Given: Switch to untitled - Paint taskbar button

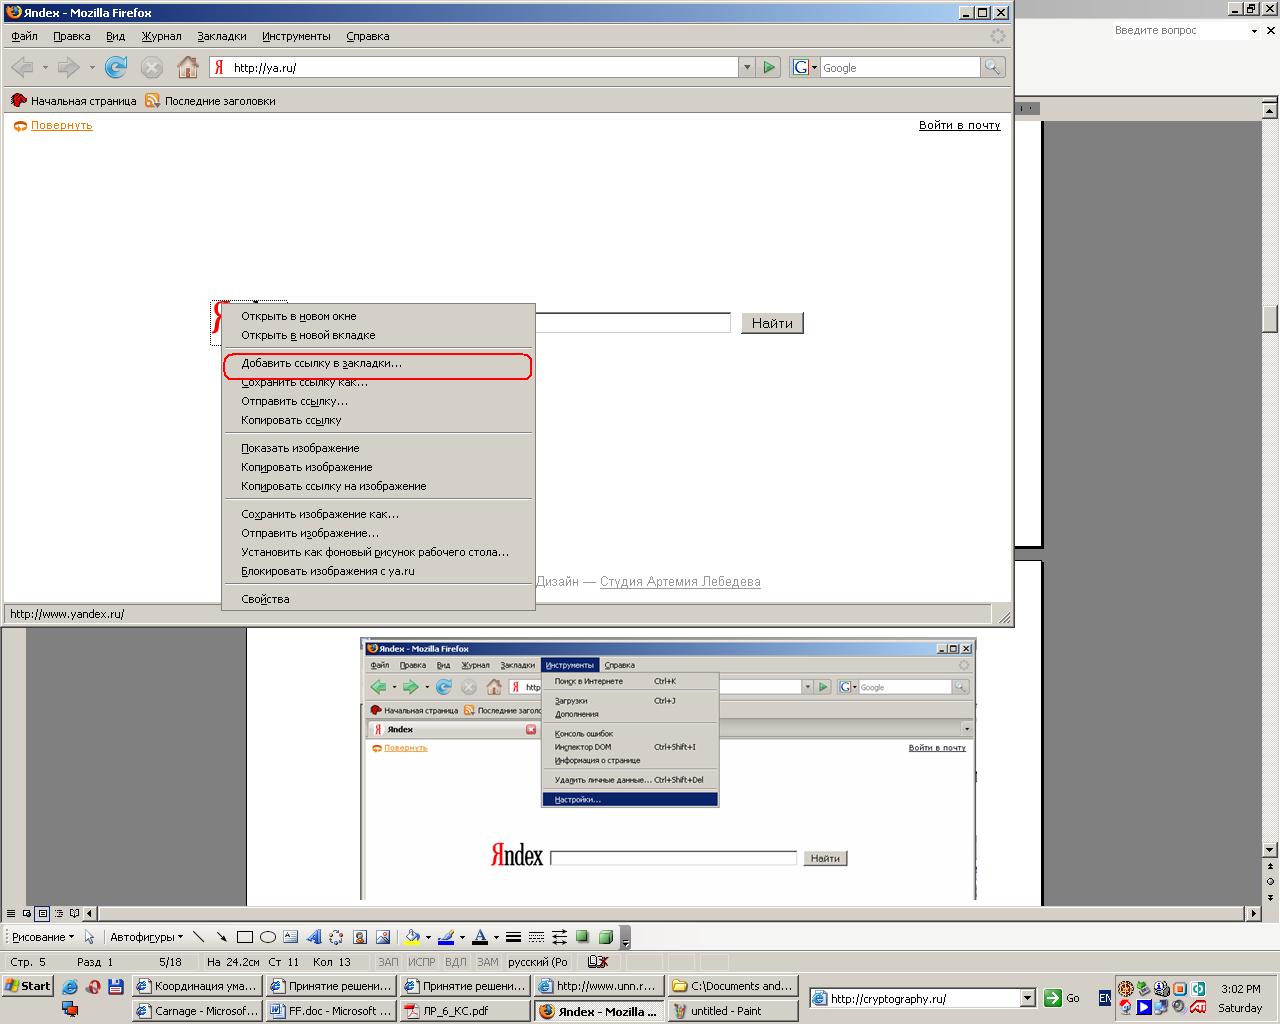Looking at the screenshot, I should [733, 1011].
